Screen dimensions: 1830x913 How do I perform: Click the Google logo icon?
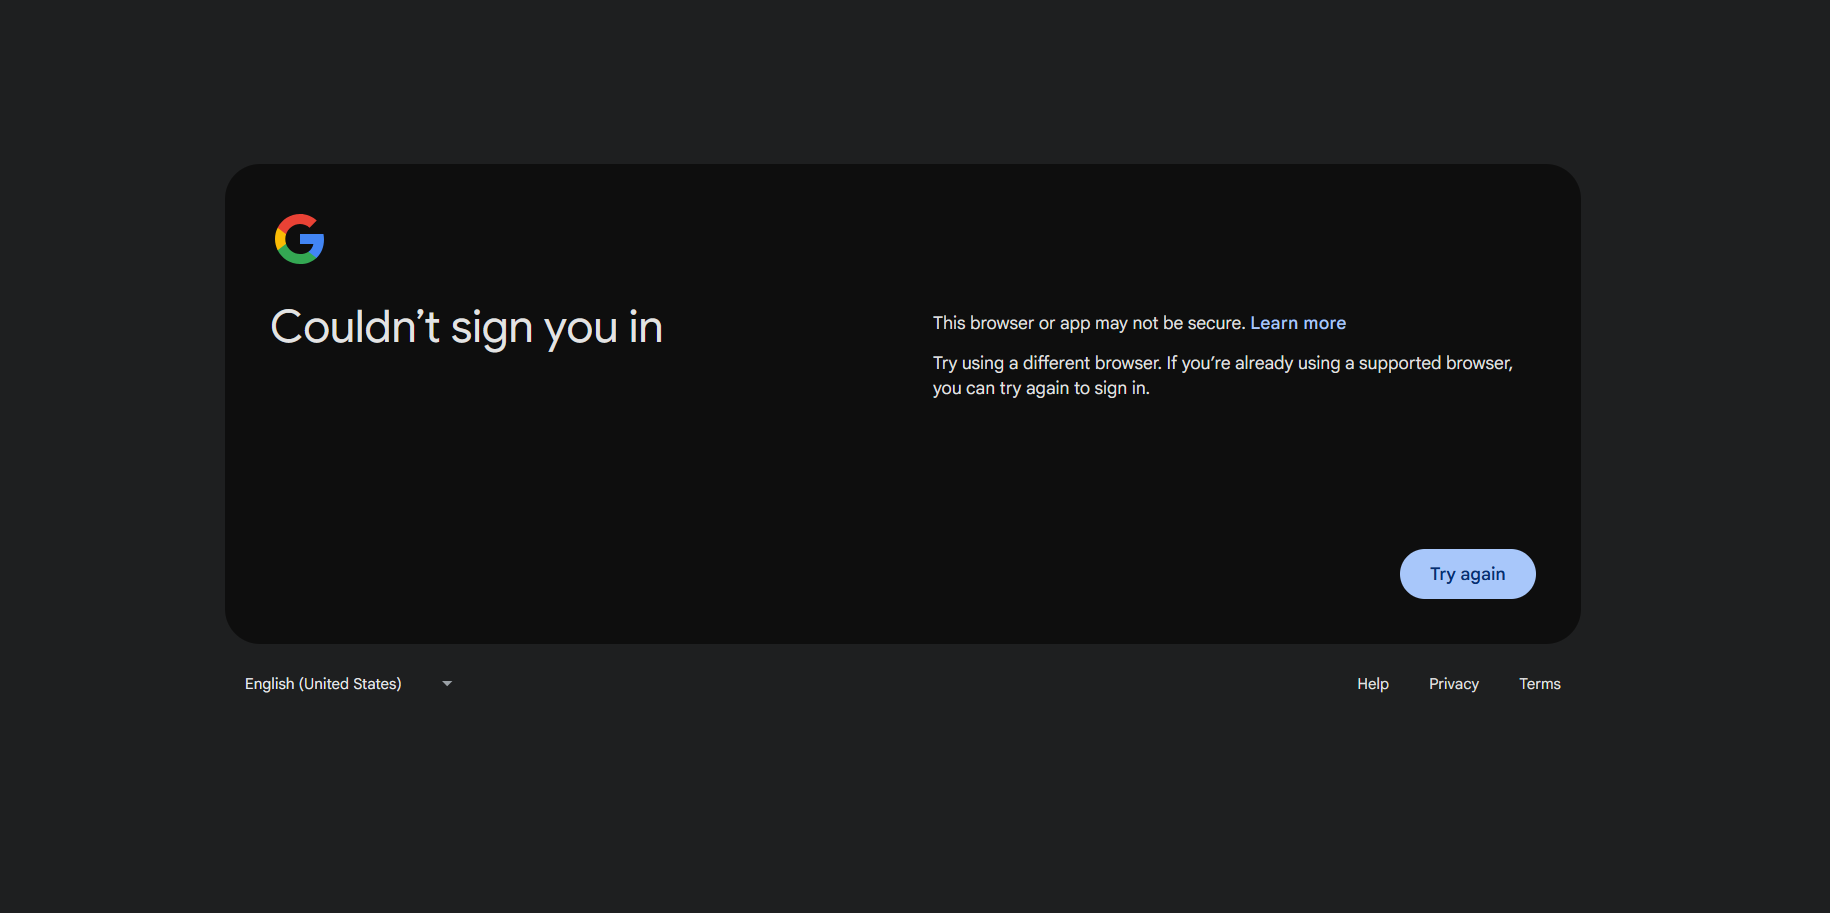pyautogui.click(x=299, y=239)
